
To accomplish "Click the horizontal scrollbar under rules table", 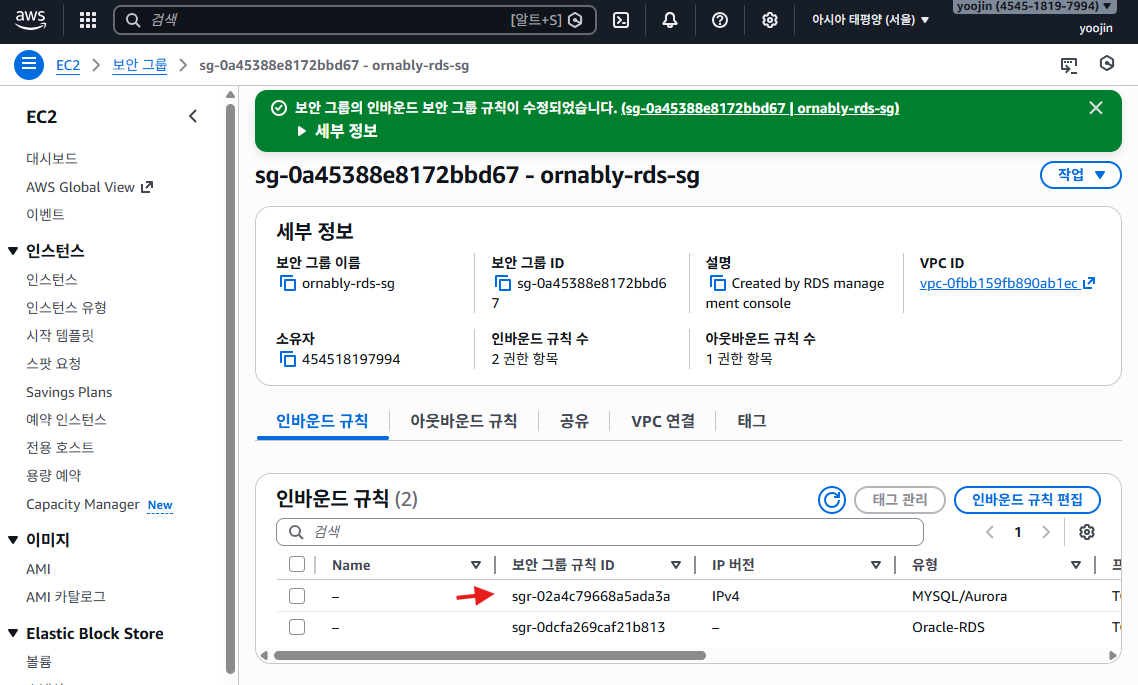I will pos(489,655).
